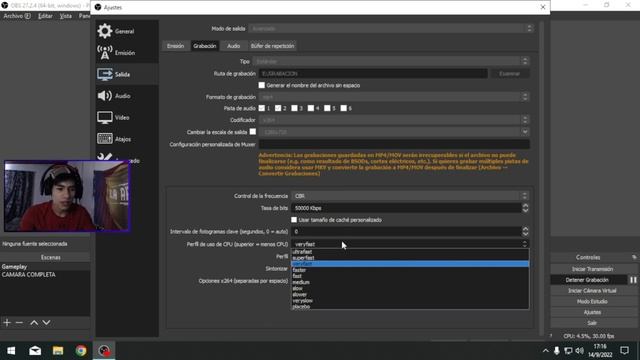Add a new scene with plus icon
640x360 pixels.
point(7,322)
